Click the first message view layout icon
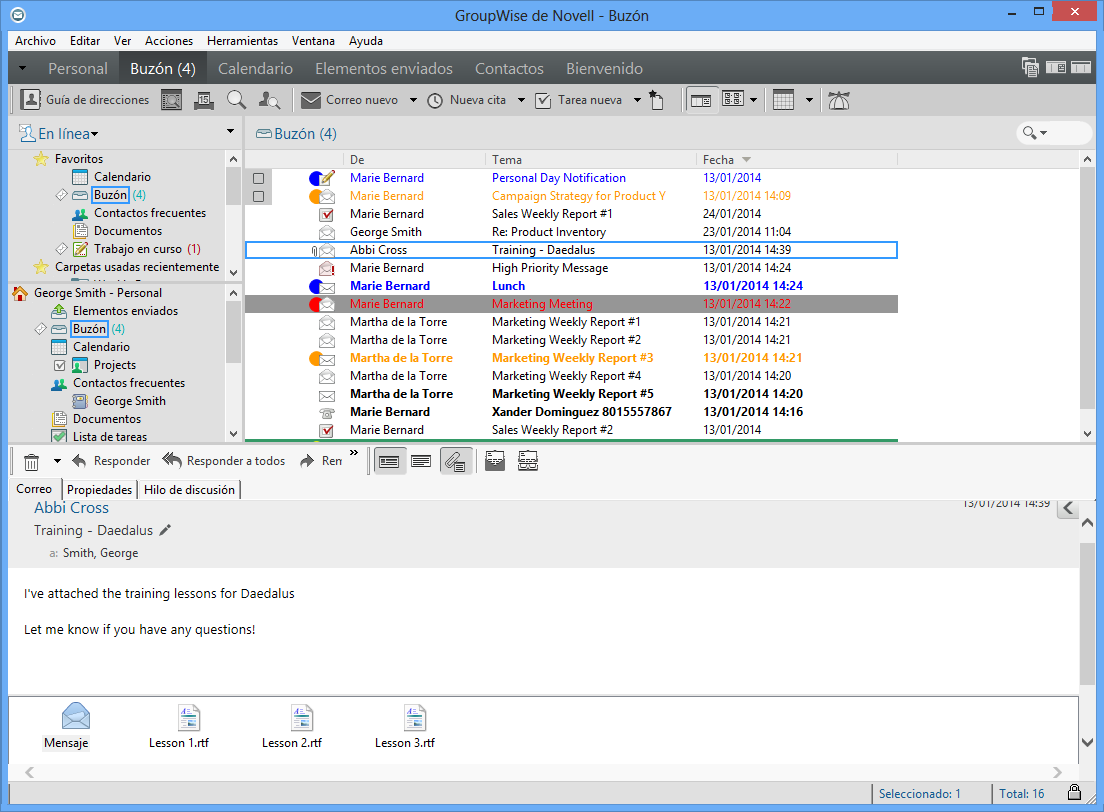This screenshot has width=1104, height=812. click(x=389, y=462)
